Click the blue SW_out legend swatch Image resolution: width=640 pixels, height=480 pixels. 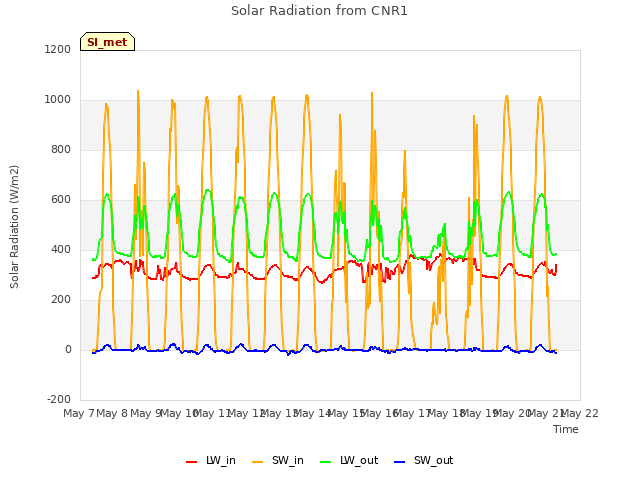[400, 462]
